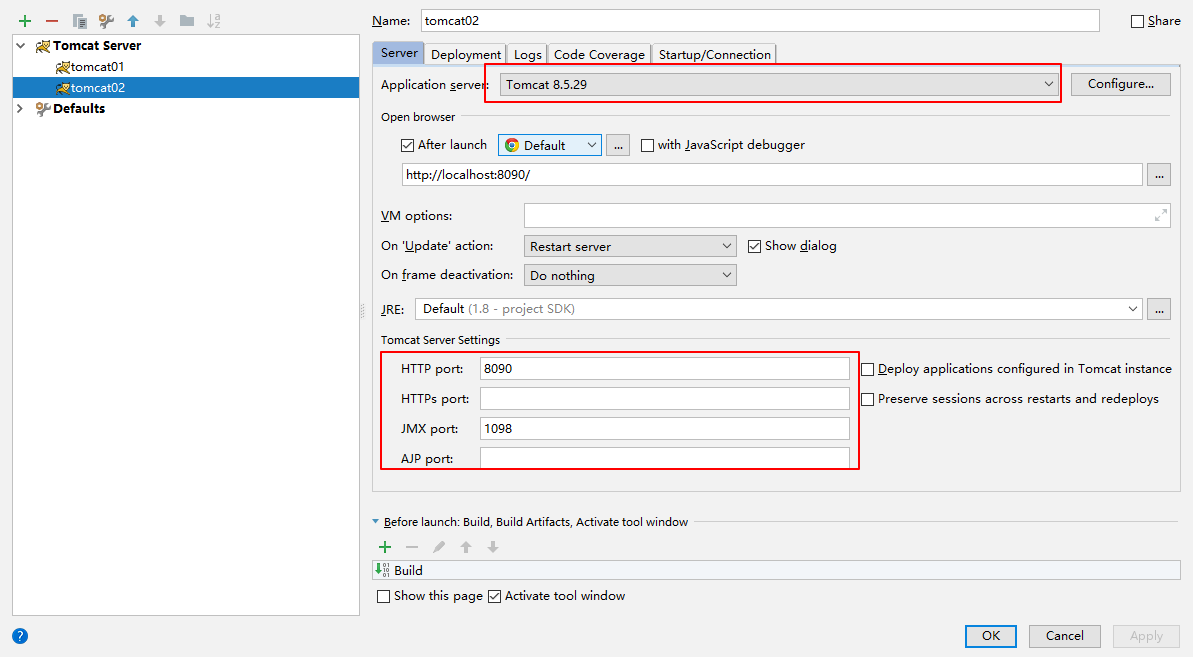Expand the Defaults tree node
Screen dimensions: 1193x657
click(20, 109)
